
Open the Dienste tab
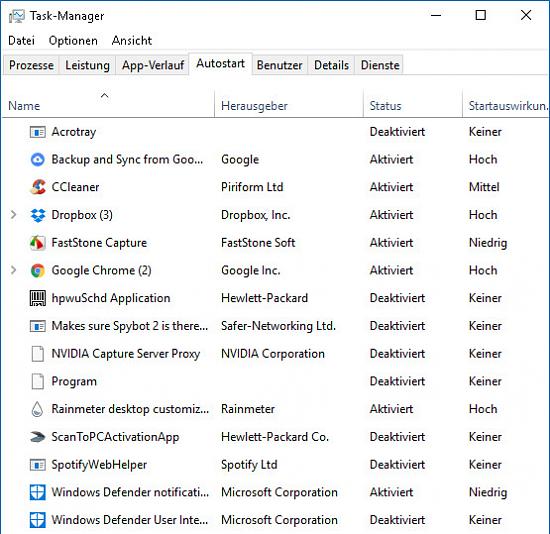(x=380, y=65)
